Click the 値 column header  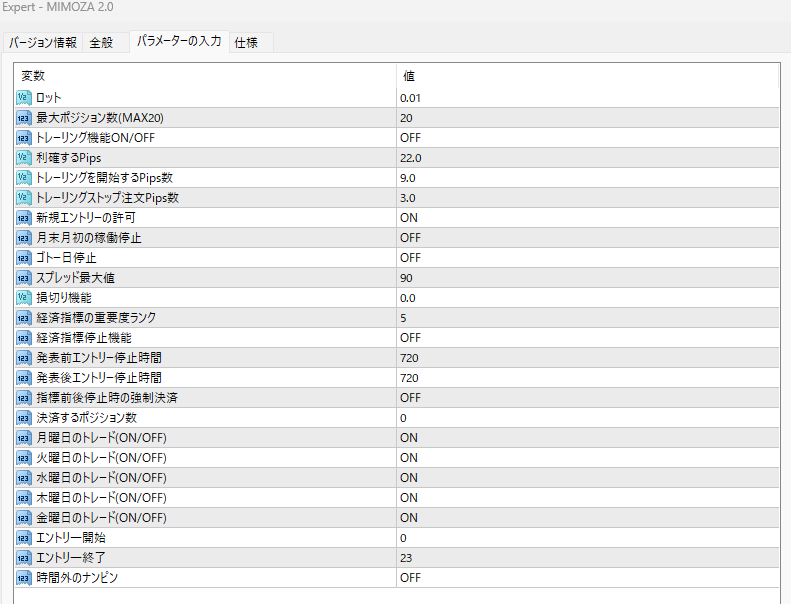click(x=409, y=76)
